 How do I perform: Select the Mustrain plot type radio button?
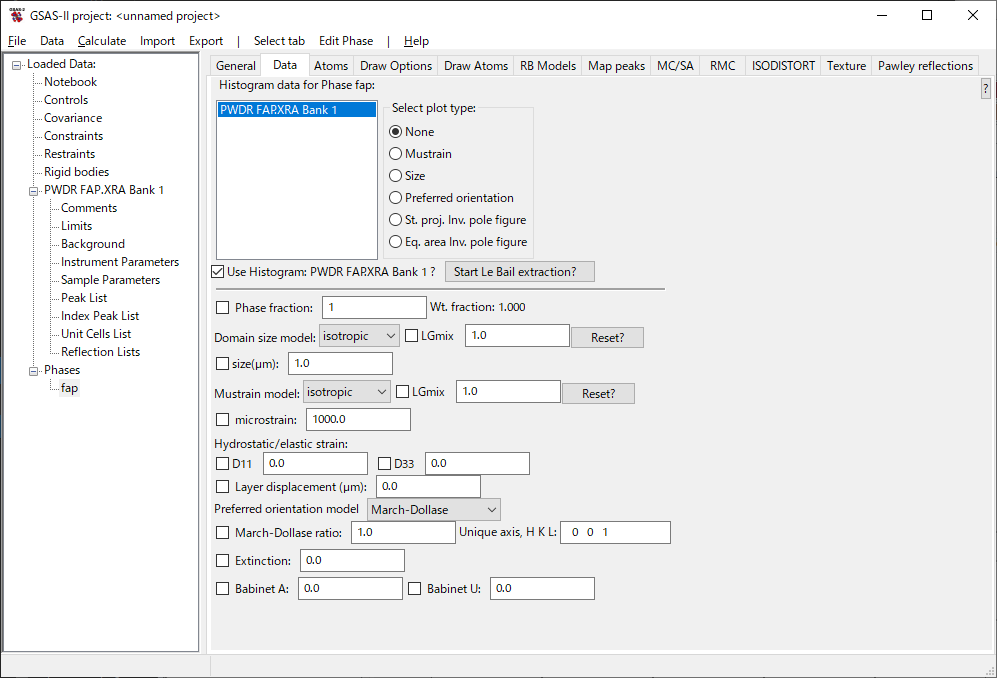click(396, 154)
